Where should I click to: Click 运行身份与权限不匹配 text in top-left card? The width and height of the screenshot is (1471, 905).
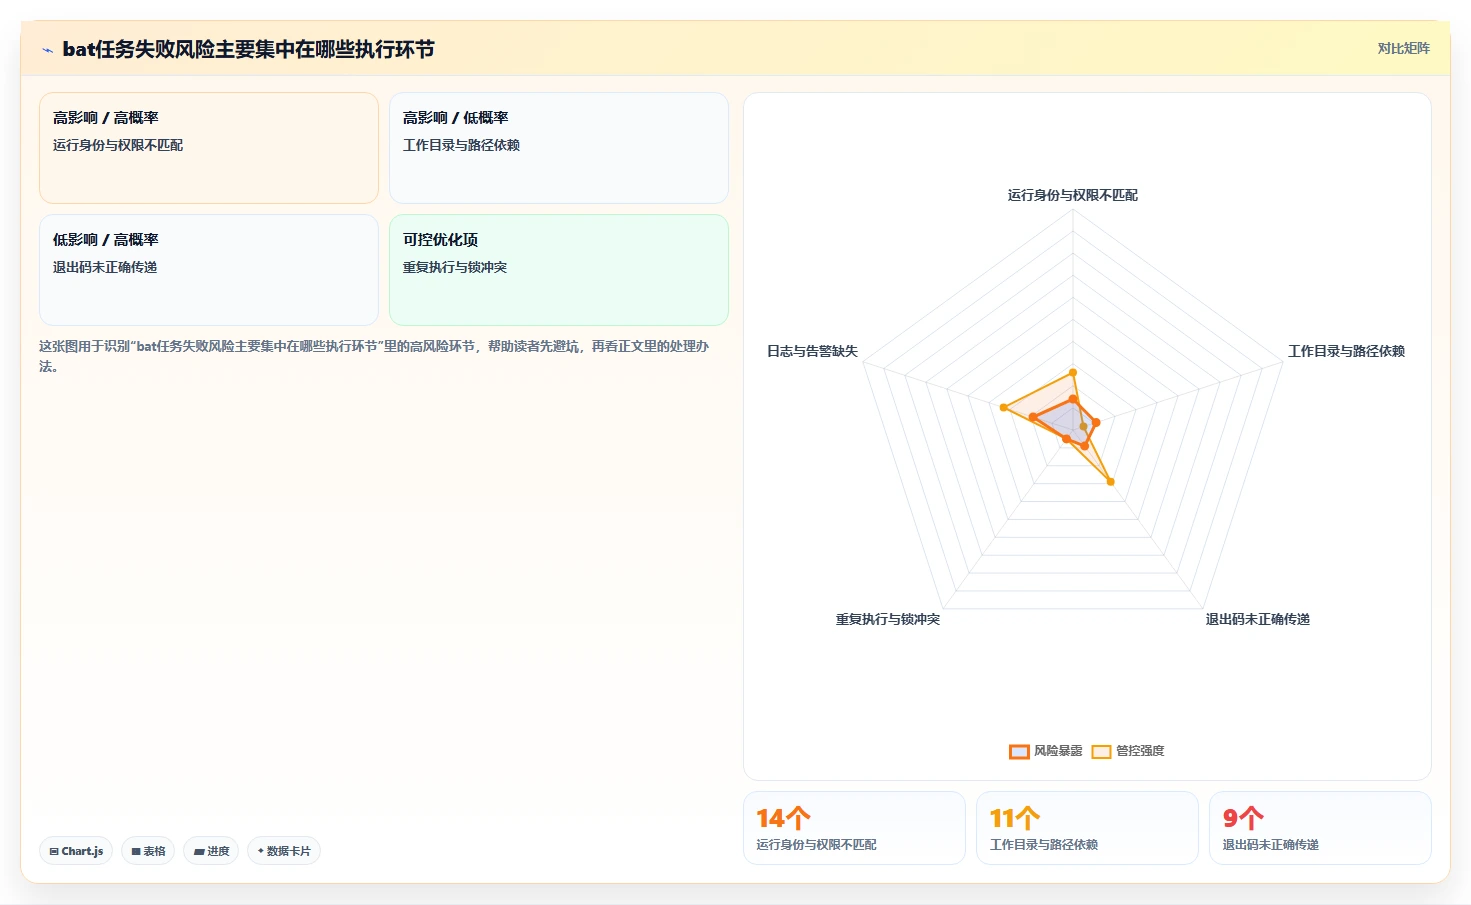point(118,145)
